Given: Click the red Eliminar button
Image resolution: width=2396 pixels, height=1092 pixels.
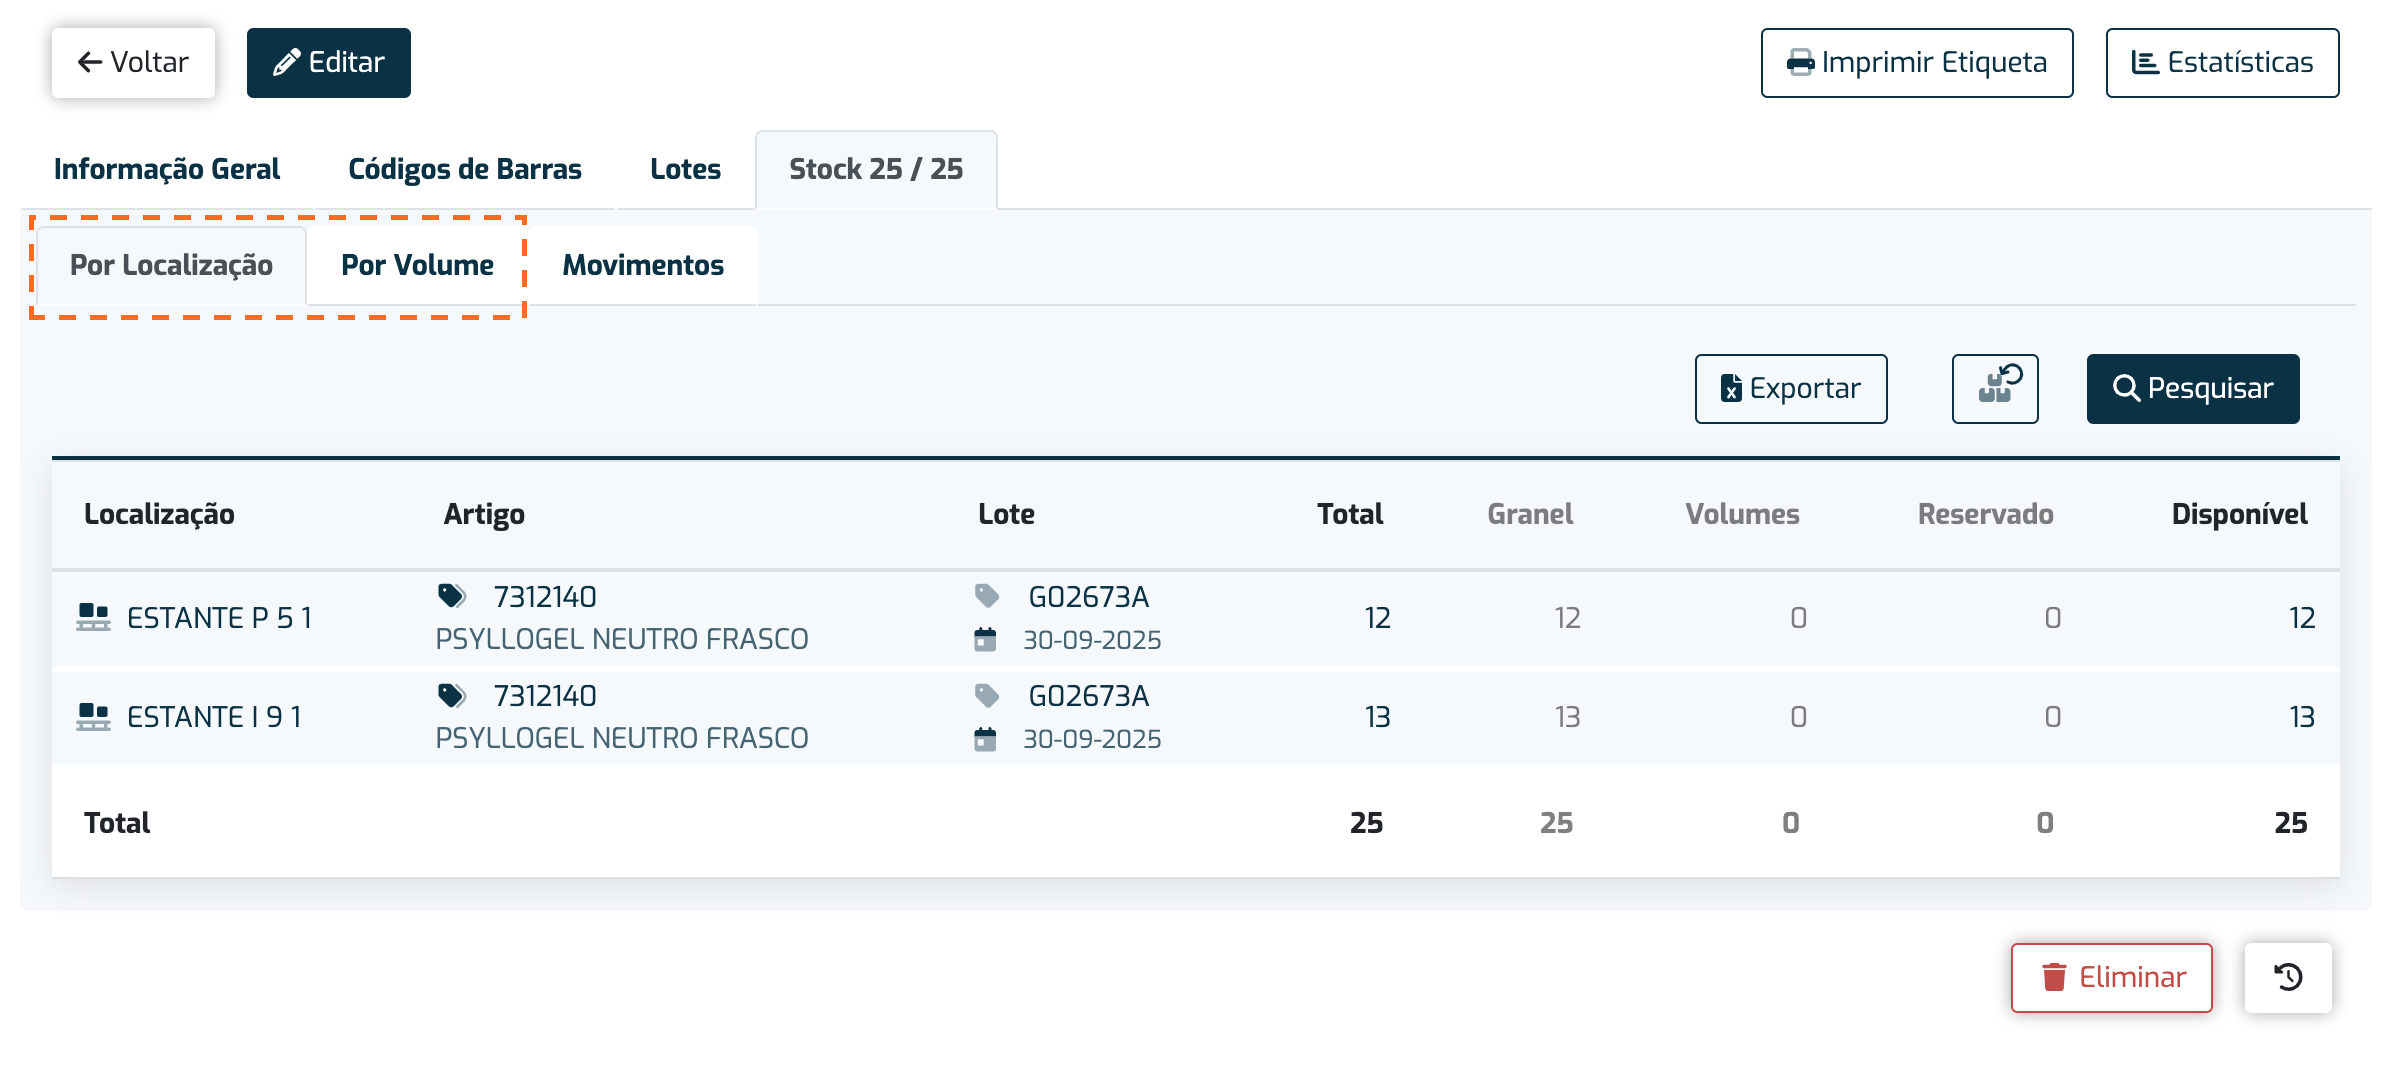Looking at the screenshot, I should coord(2112,977).
